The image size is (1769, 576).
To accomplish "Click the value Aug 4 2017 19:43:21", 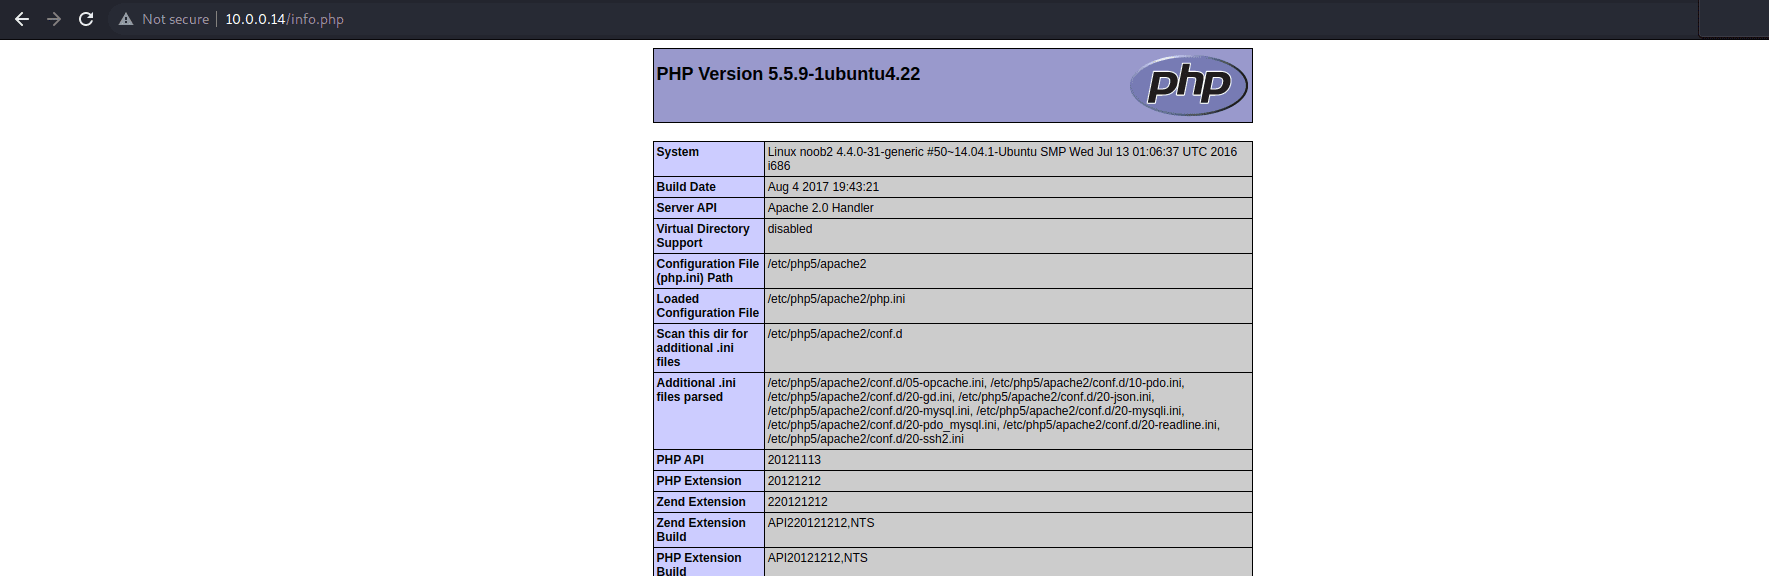I will coord(823,187).
